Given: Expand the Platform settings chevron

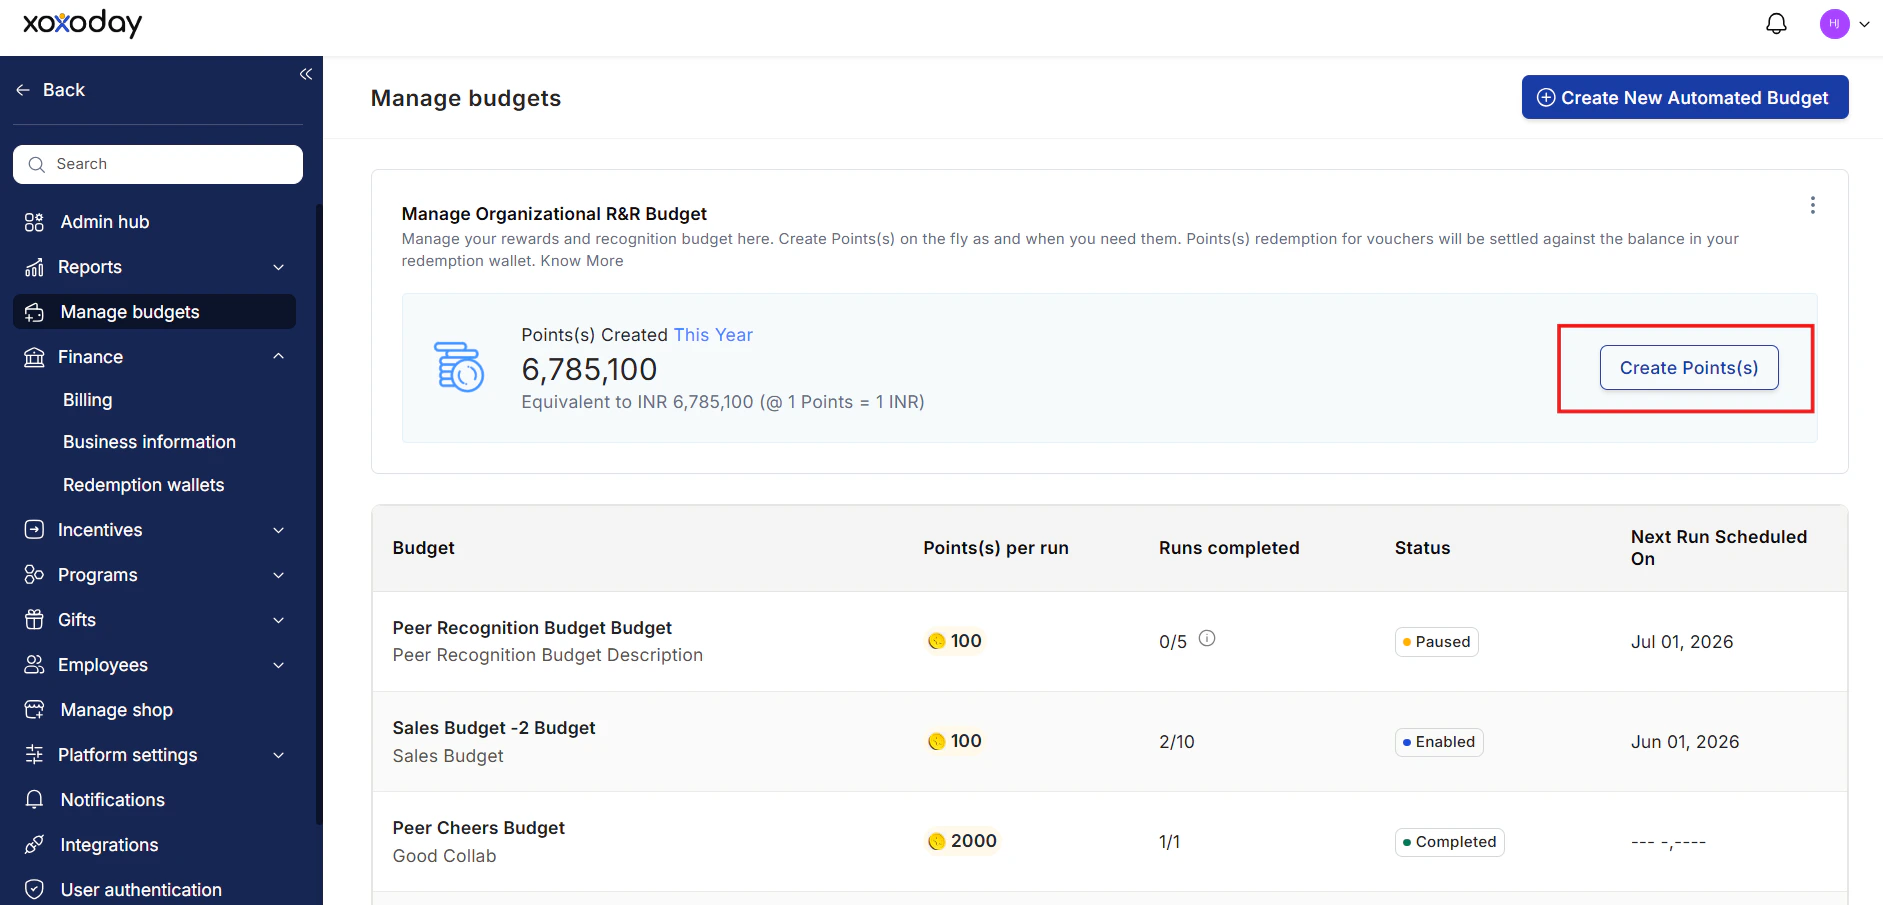Looking at the screenshot, I should tap(279, 755).
